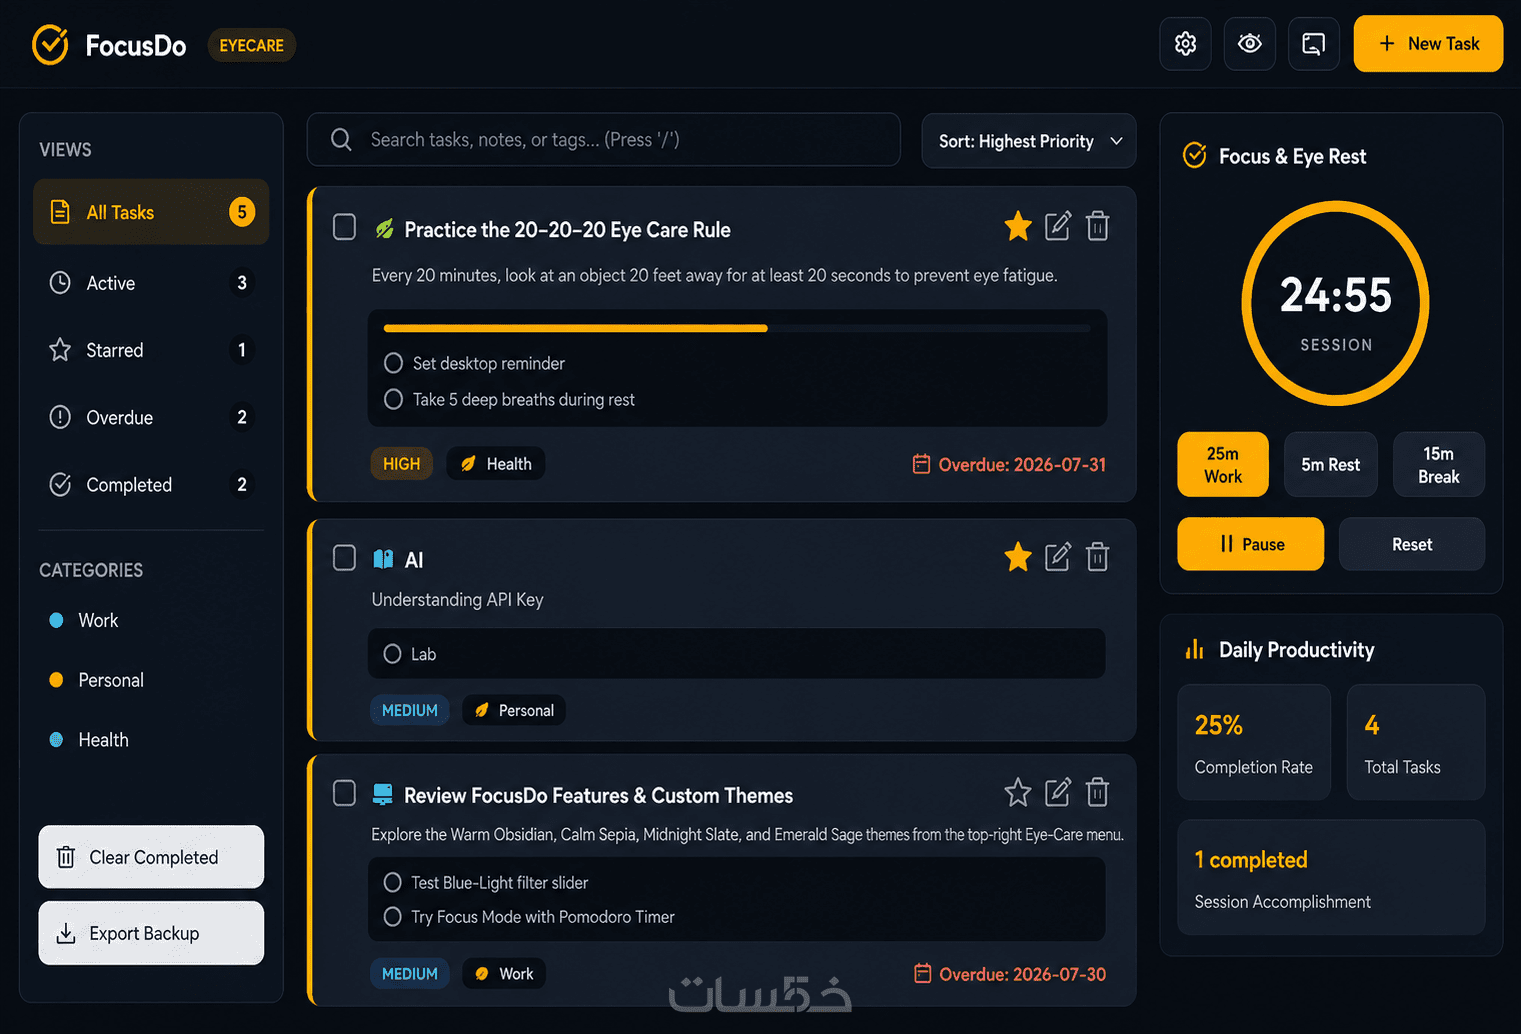Check the AI task checkbox
The image size is (1521, 1034).
click(x=344, y=557)
